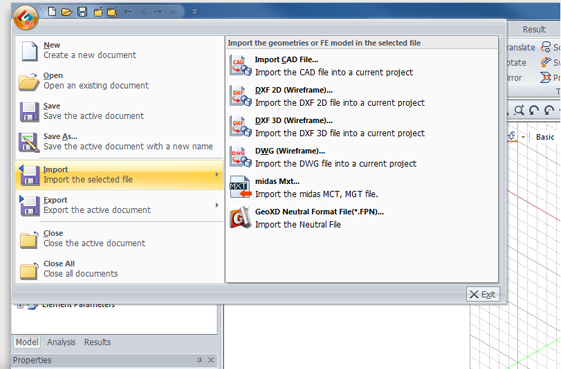Close the Properties panel
Screen dimensions: 561x369
pyautogui.click(x=211, y=360)
